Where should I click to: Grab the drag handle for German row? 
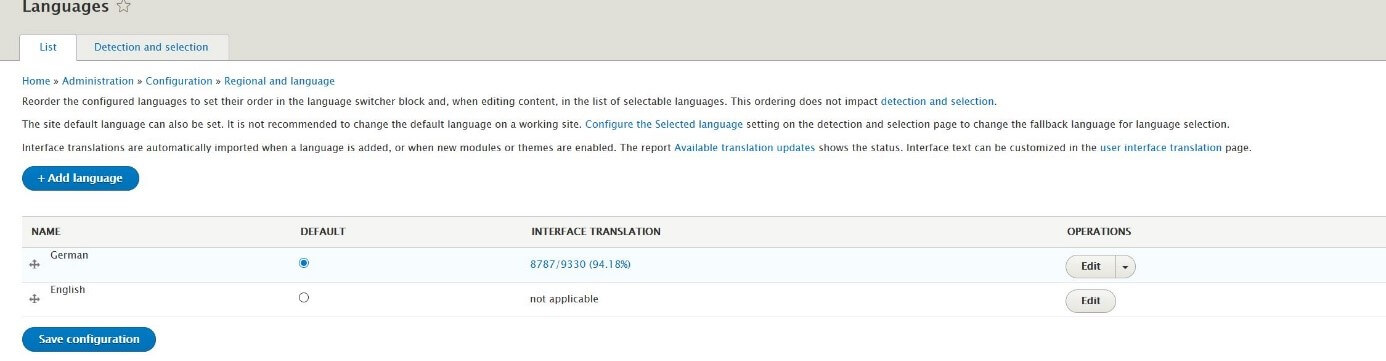35,265
